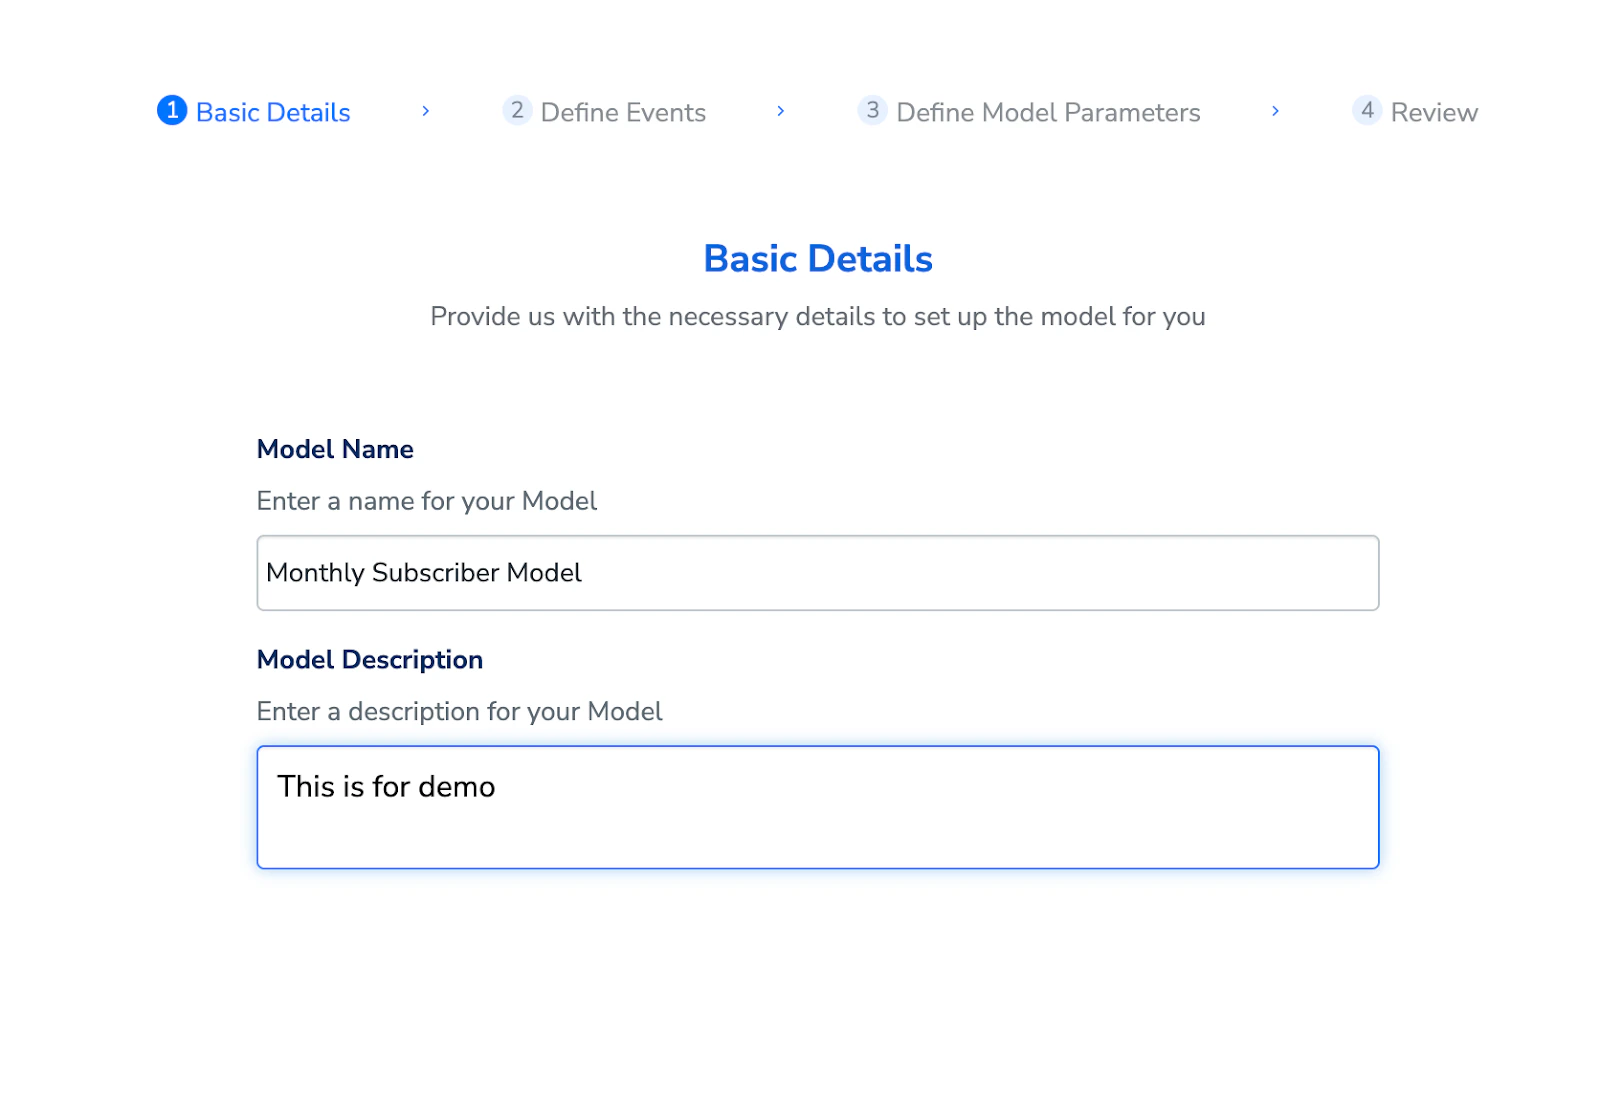Click chevron after Define Model Parameters step
The width and height of the screenshot is (1600, 1100).
pyautogui.click(x=1276, y=111)
